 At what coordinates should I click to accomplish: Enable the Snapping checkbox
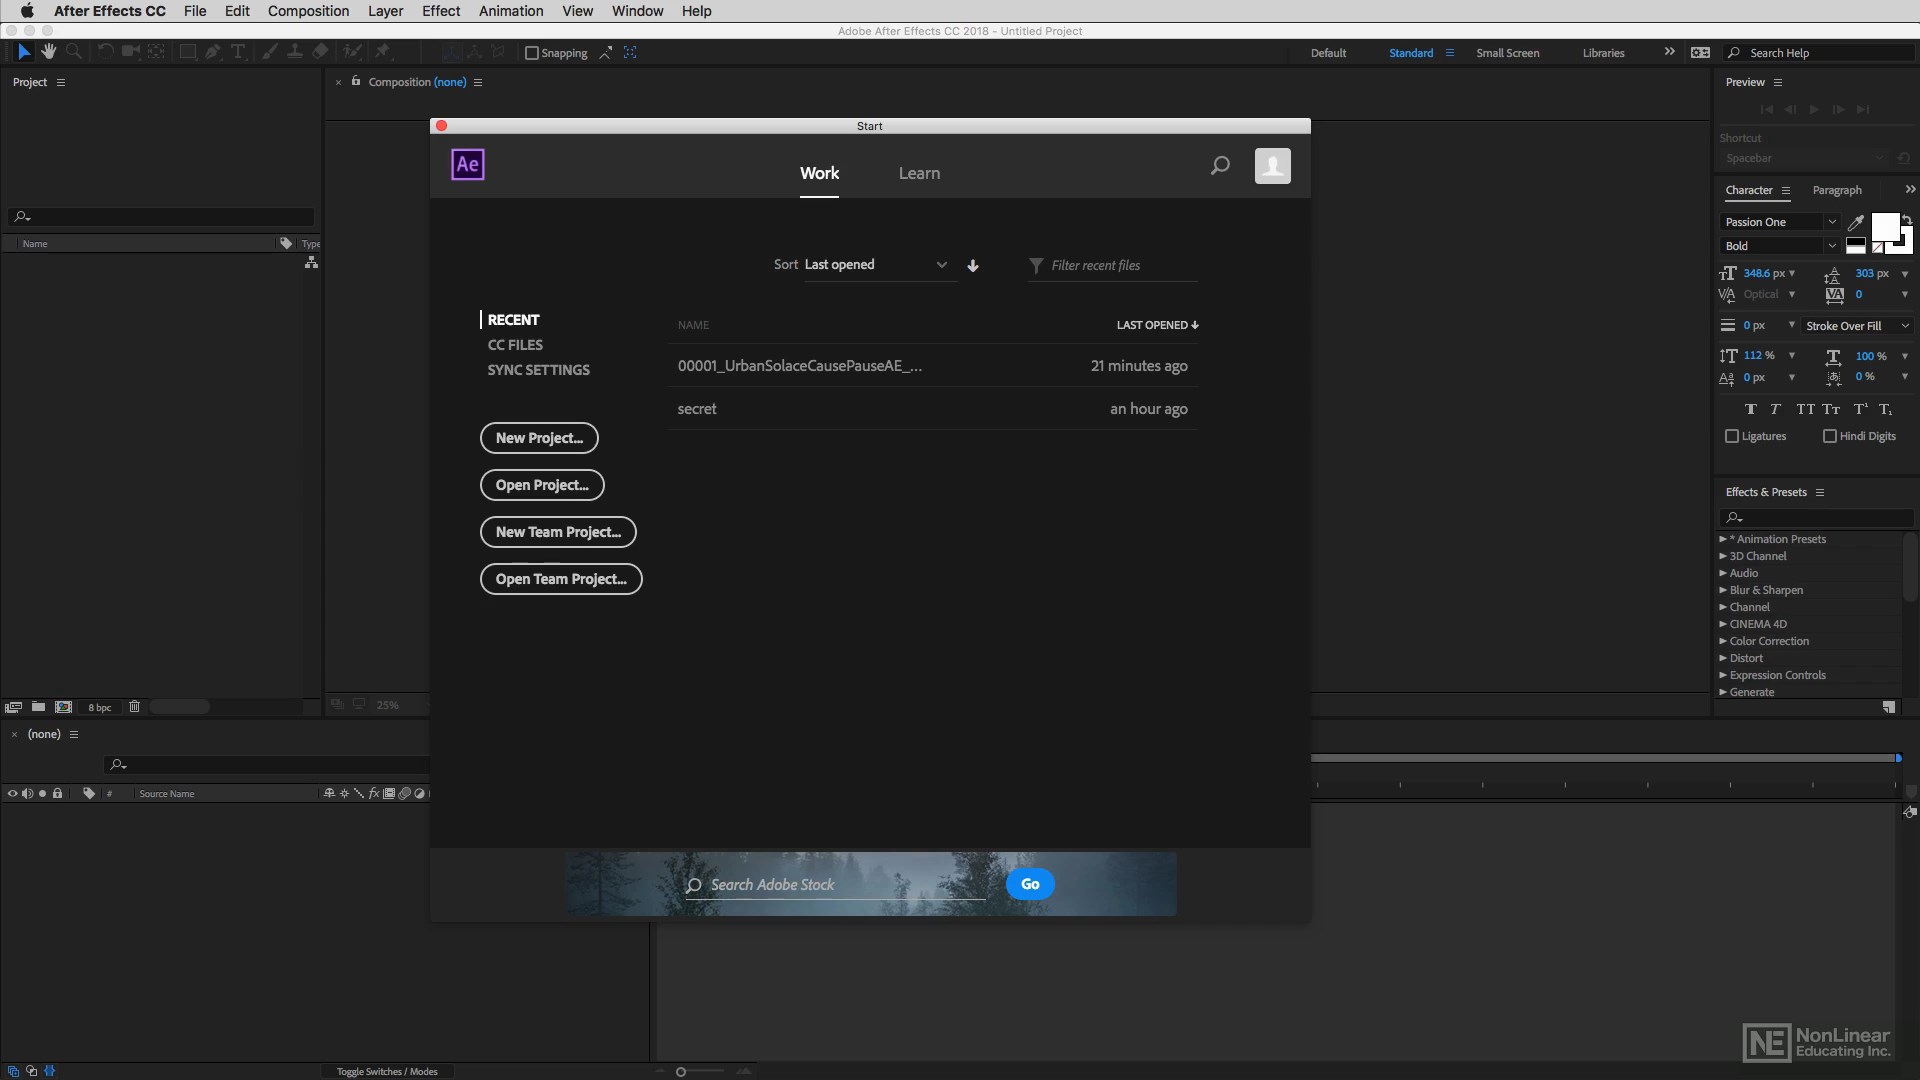click(x=532, y=53)
